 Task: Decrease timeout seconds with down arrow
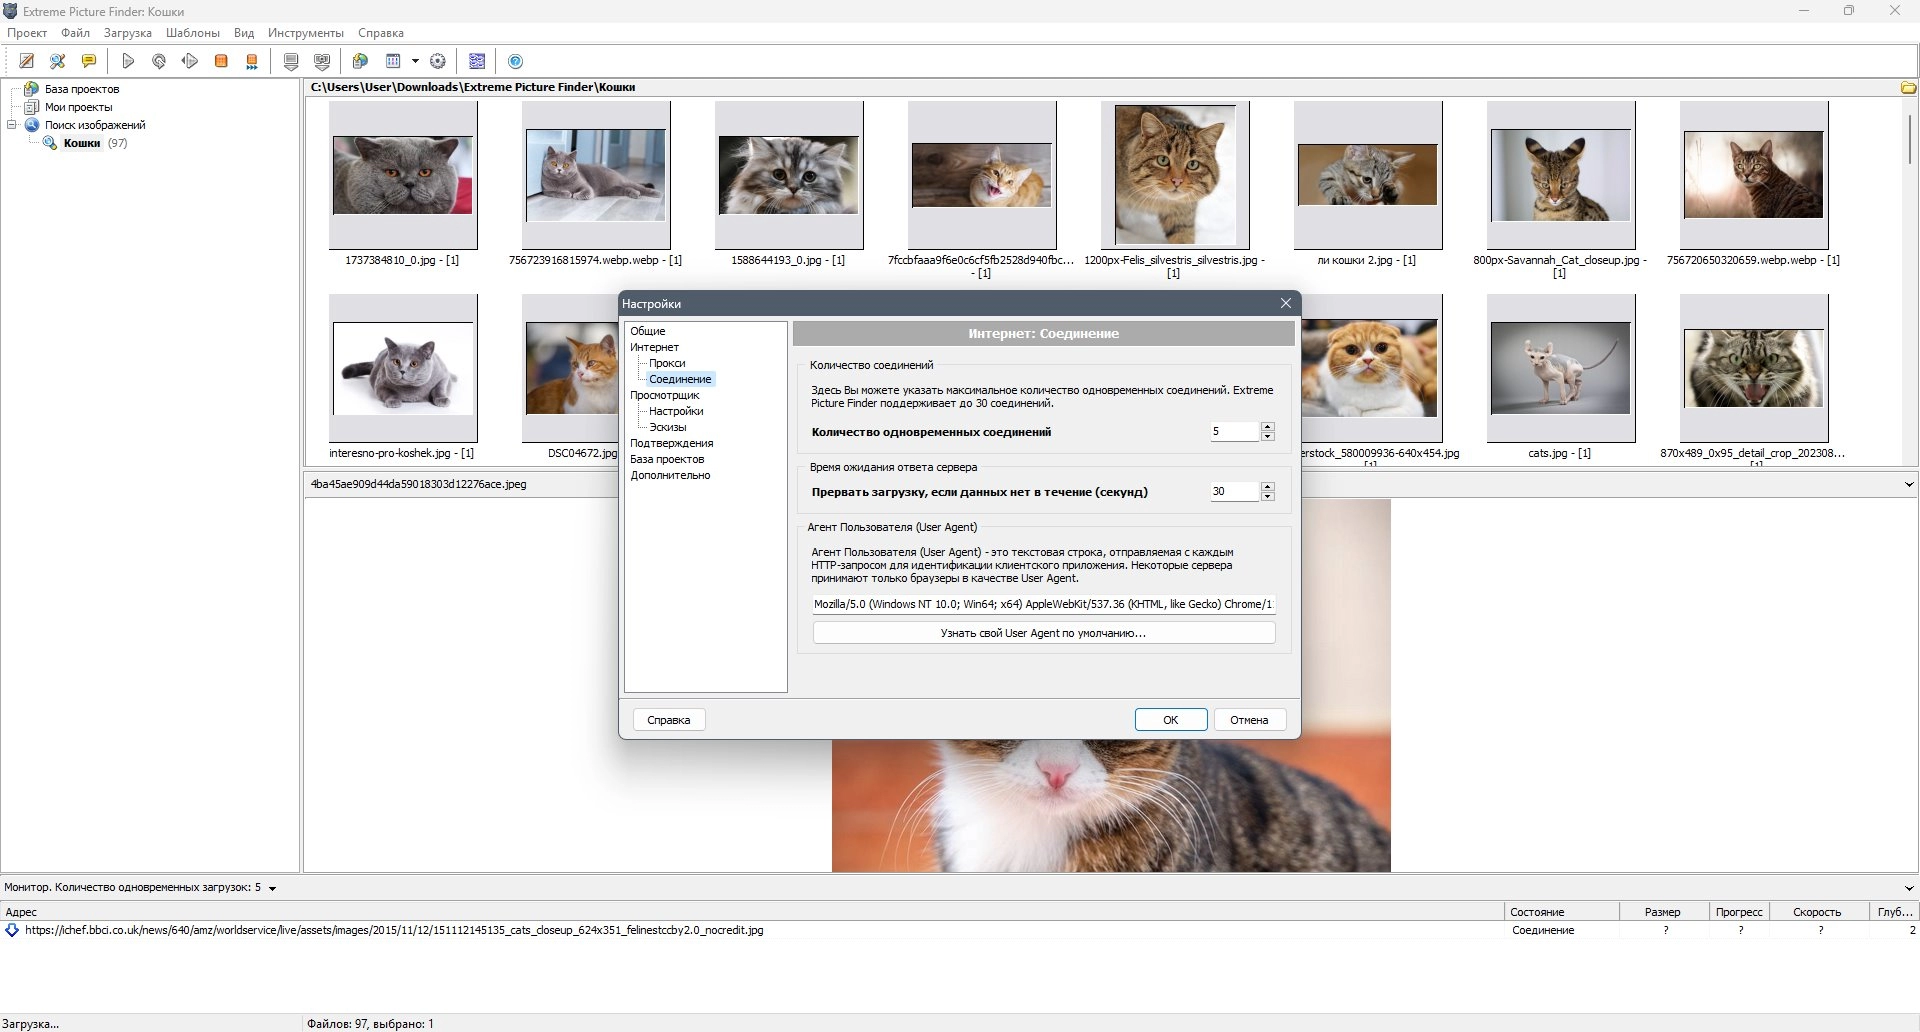[x=1268, y=496]
